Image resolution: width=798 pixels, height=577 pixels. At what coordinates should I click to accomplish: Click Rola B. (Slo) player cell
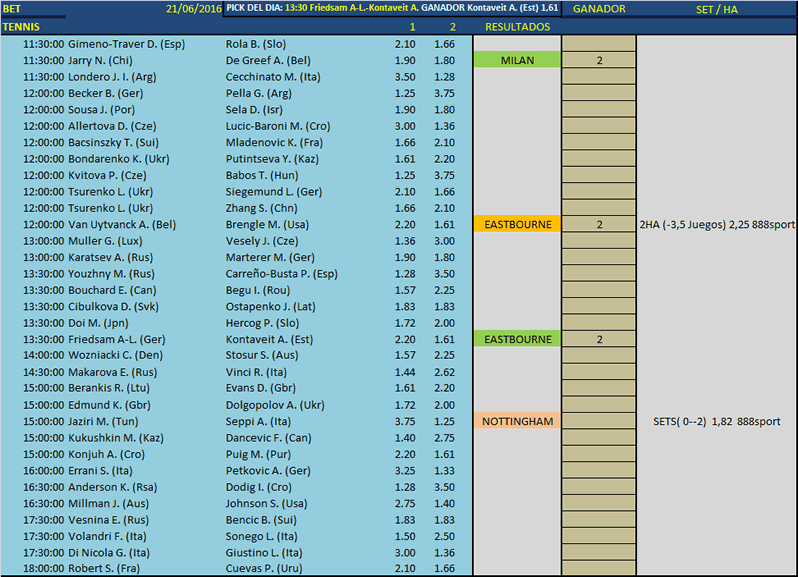(x=255, y=44)
